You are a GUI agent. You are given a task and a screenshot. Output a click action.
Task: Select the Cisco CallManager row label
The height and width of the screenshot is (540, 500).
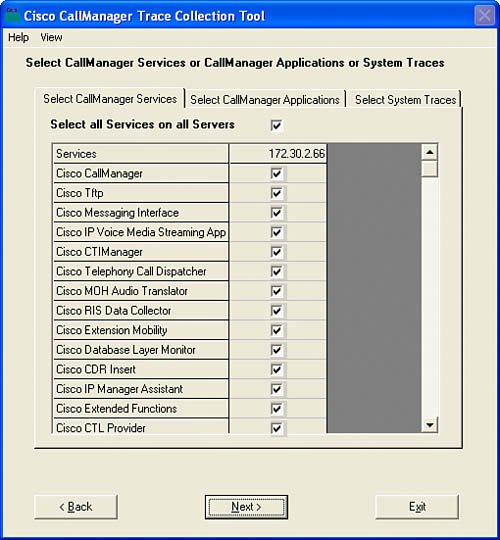tap(140, 173)
